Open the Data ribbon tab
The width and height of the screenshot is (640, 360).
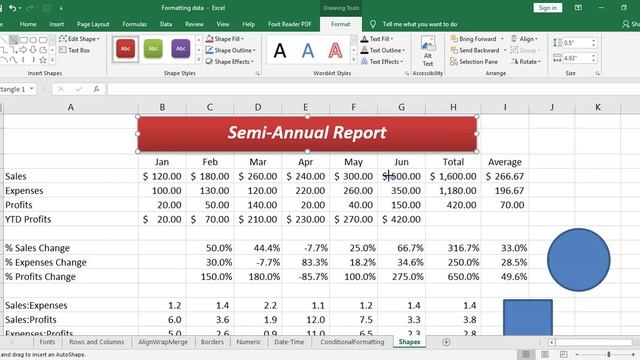click(166, 24)
